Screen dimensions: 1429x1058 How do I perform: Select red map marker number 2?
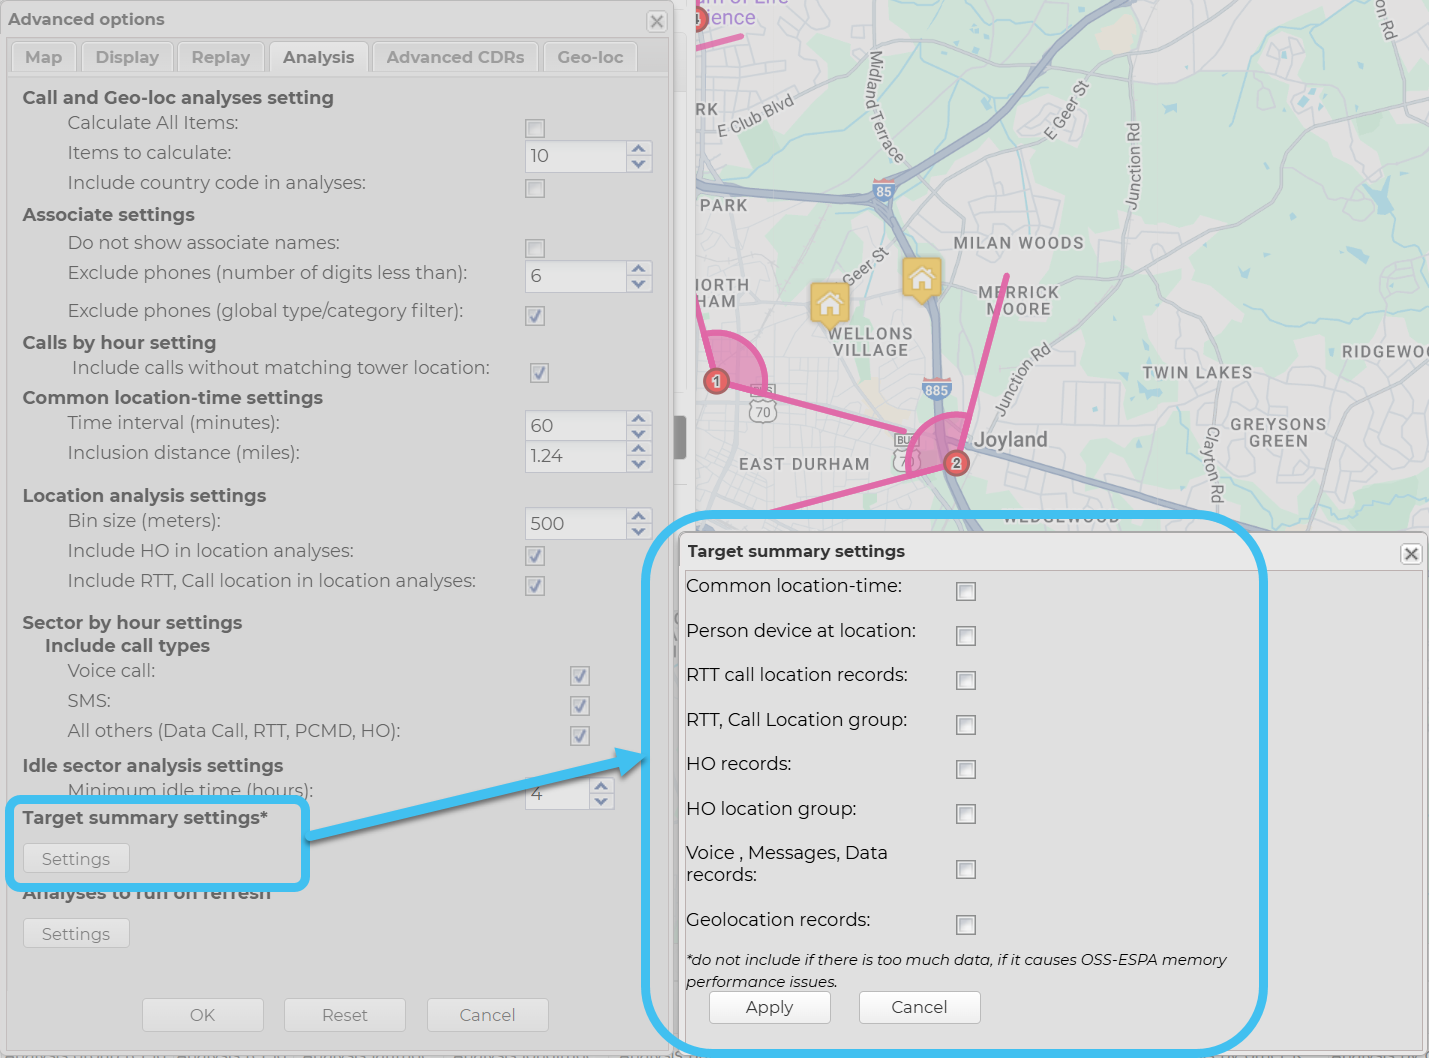tap(956, 463)
